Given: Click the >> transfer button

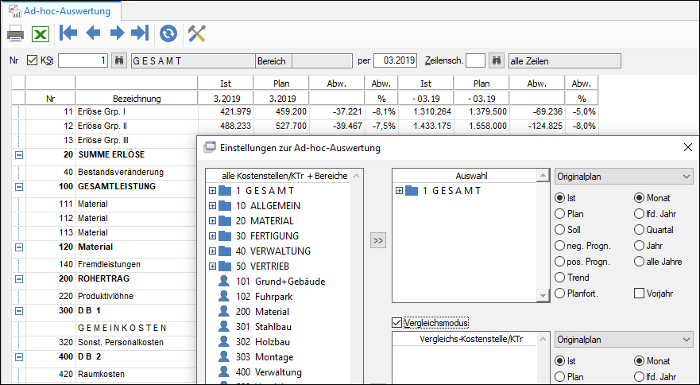Looking at the screenshot, I should click(x=378, y=241).
